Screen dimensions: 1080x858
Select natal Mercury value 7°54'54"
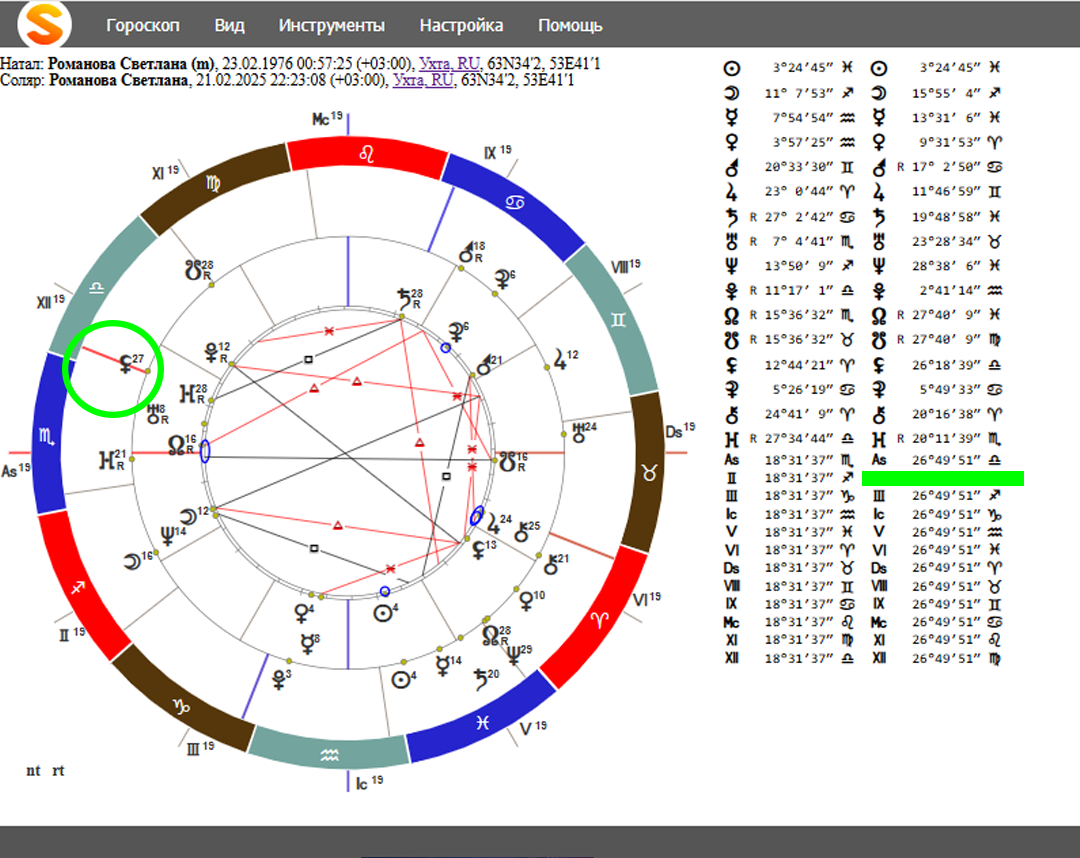pyautogui.click(x=802, y=118)
